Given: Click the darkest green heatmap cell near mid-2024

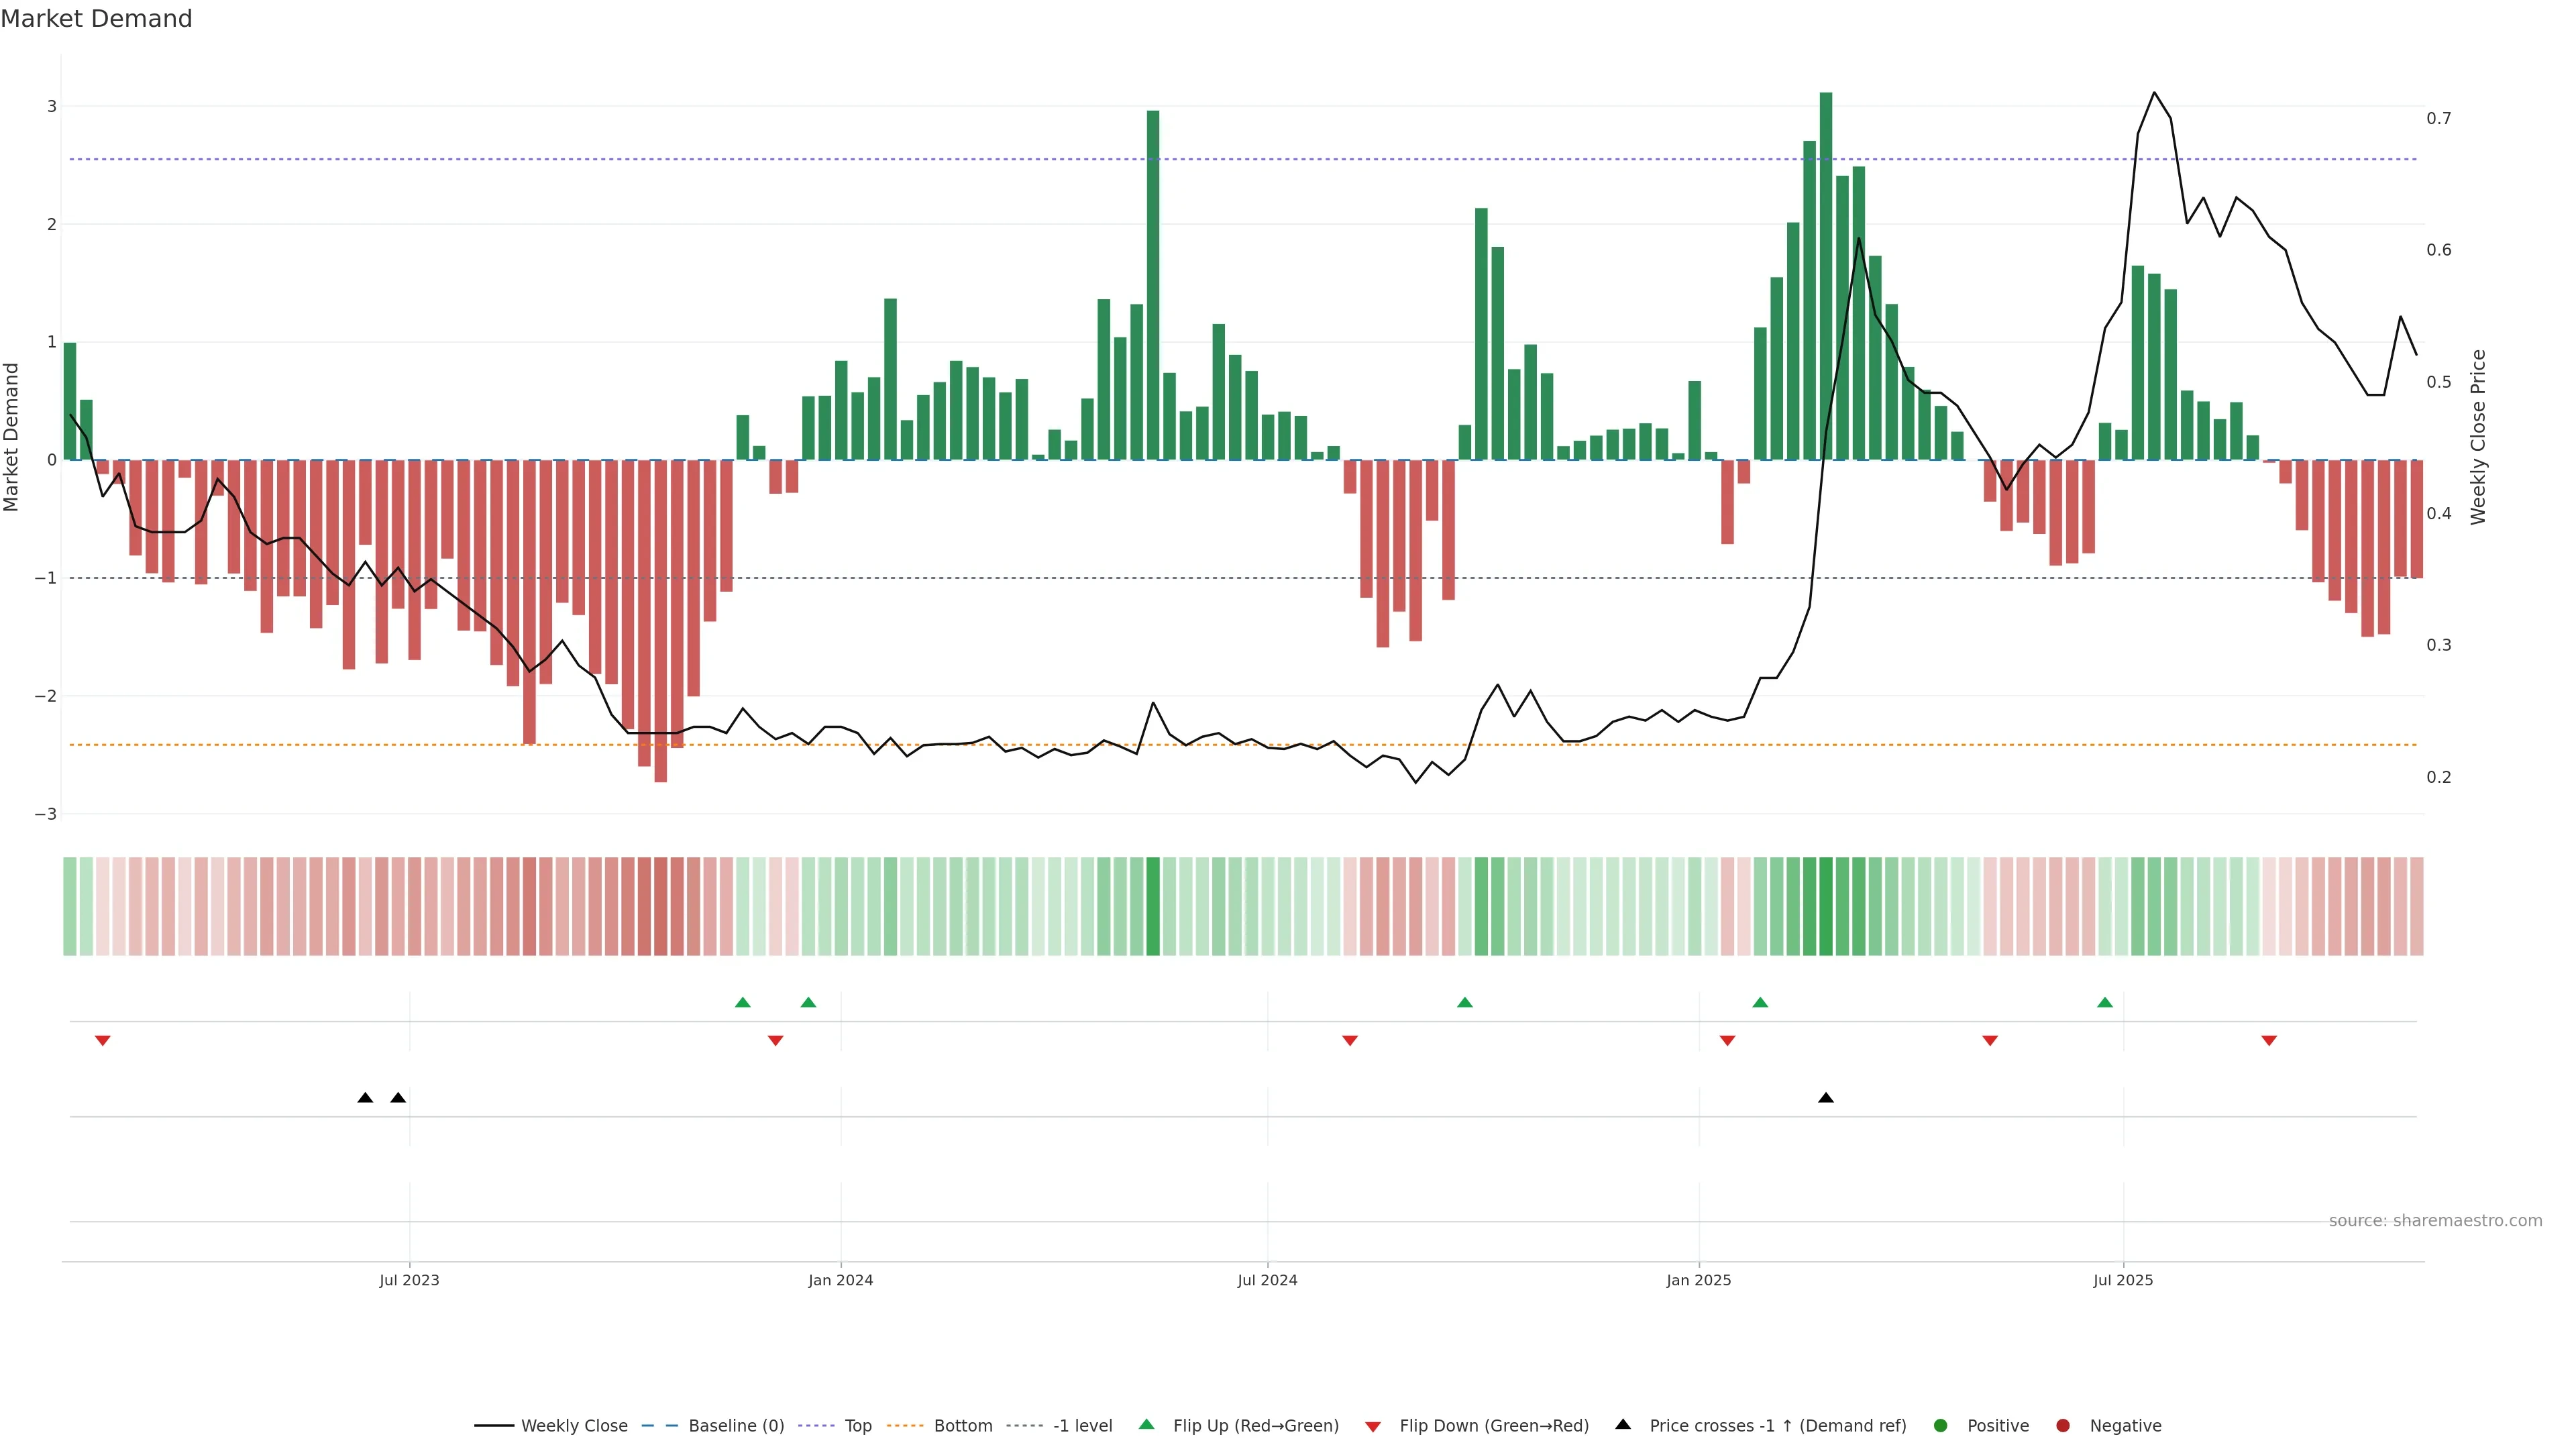Looking at the screenshot, I should click(x=1153, y=906).
